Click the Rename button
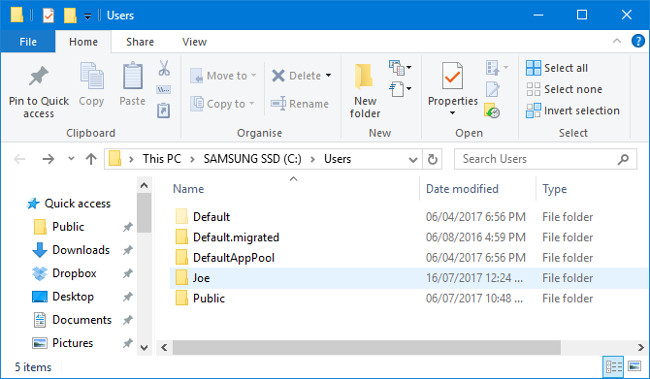Screen dimensions: 650x379 point(299,103)
